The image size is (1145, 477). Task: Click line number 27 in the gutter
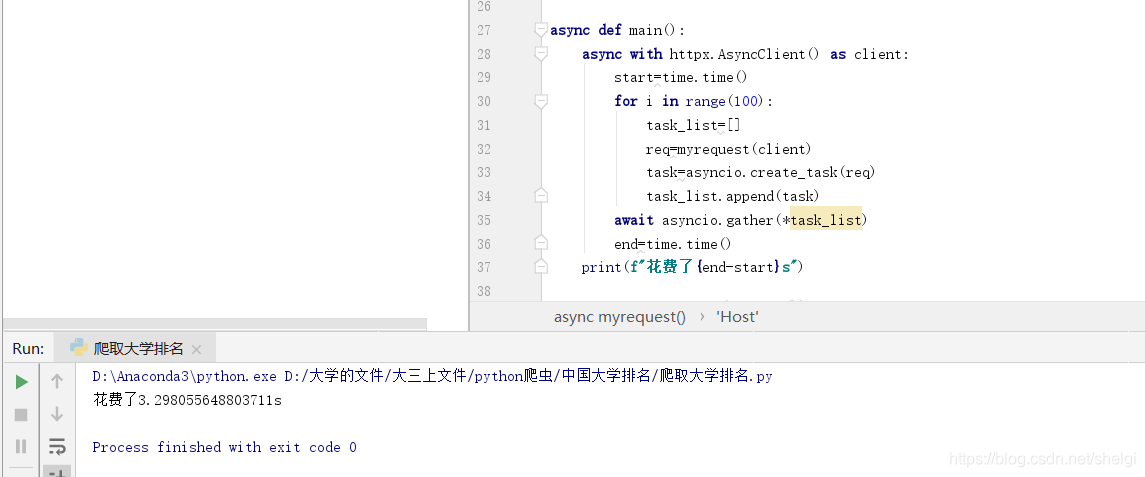(484, 30)
